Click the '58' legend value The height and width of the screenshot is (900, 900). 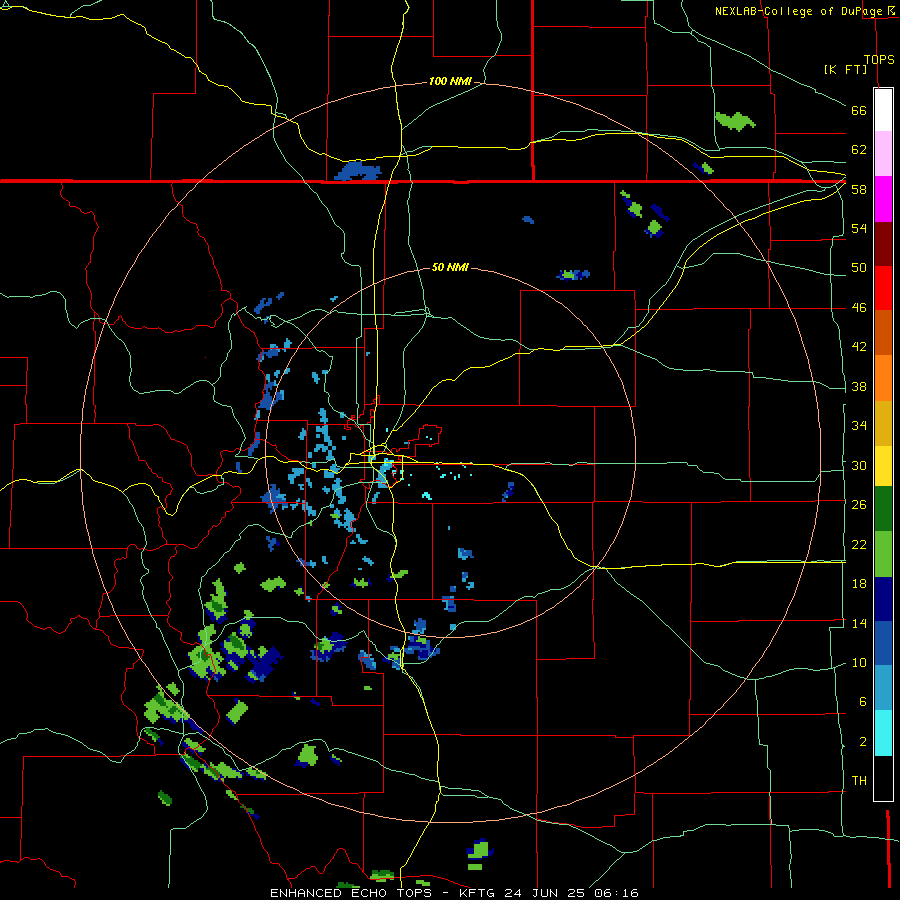coord(859,189)
